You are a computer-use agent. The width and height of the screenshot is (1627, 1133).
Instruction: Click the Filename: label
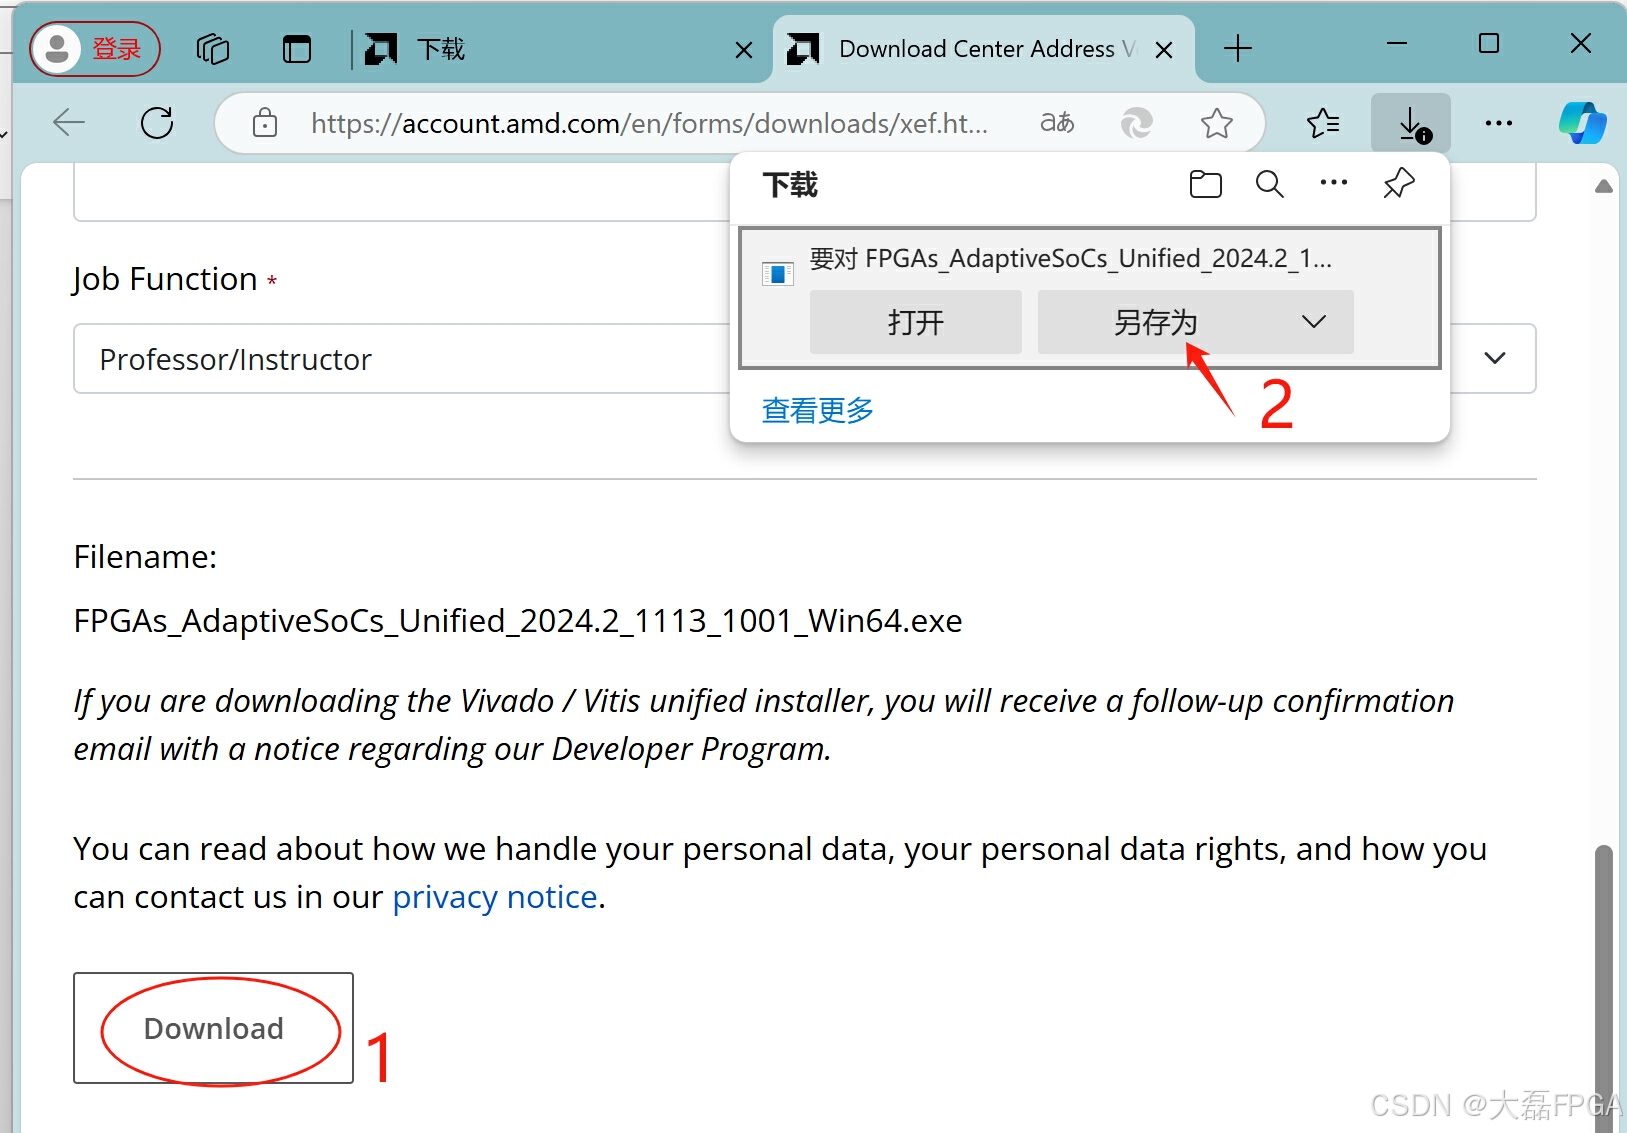(x=145, y=557)
